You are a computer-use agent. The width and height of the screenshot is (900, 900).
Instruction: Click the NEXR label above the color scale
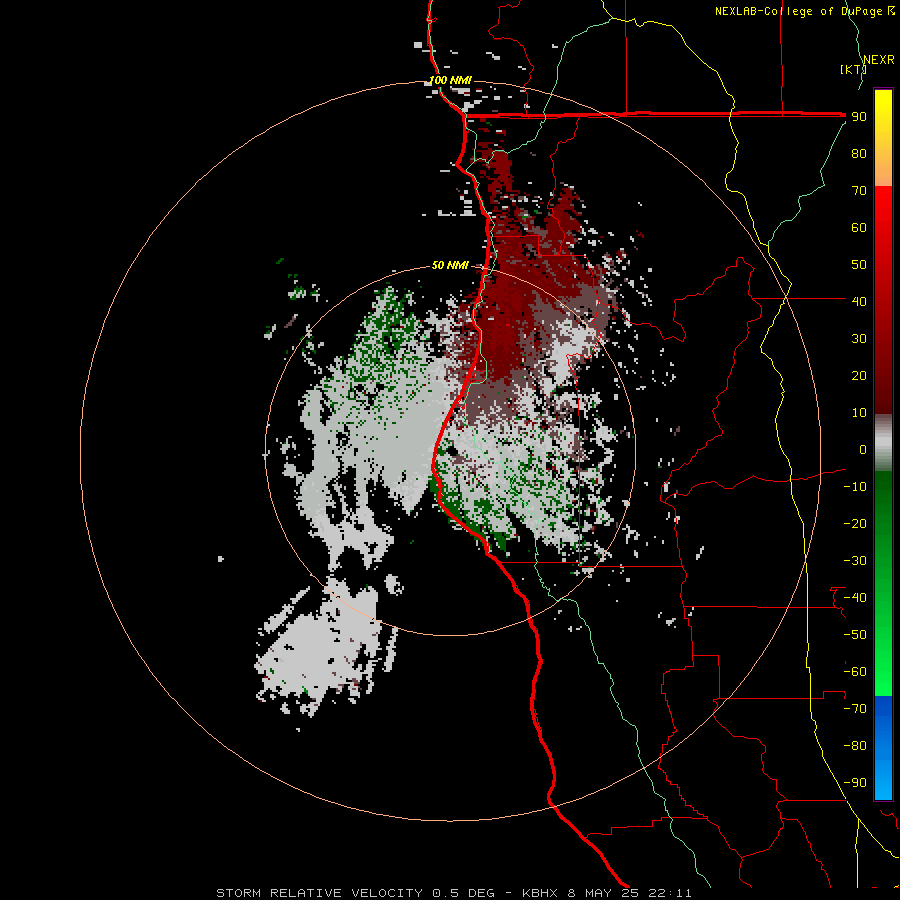(x=879, y=60)
